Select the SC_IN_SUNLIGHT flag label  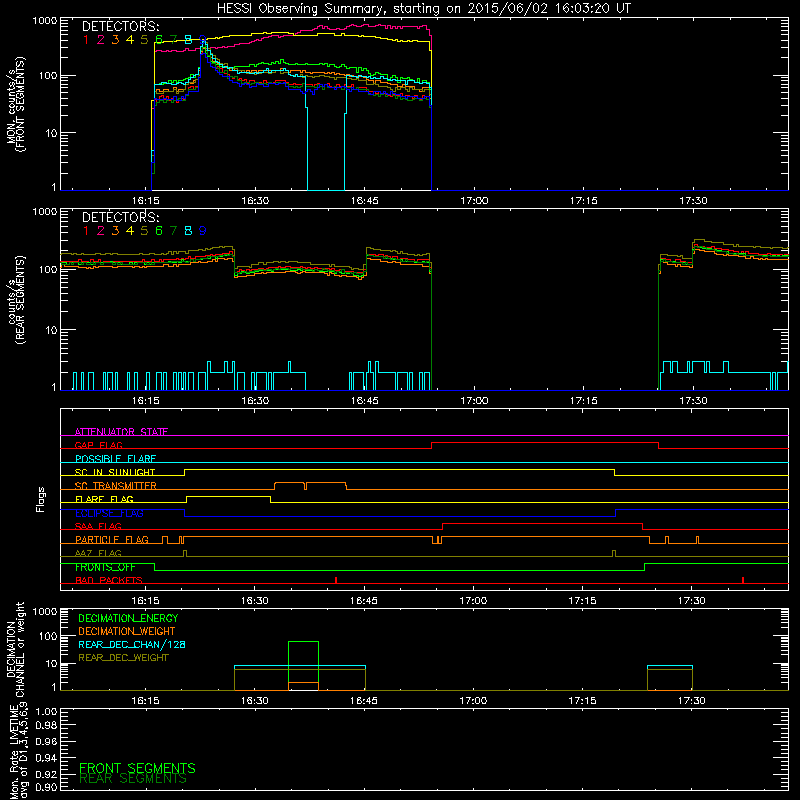[x=115, y=472]
